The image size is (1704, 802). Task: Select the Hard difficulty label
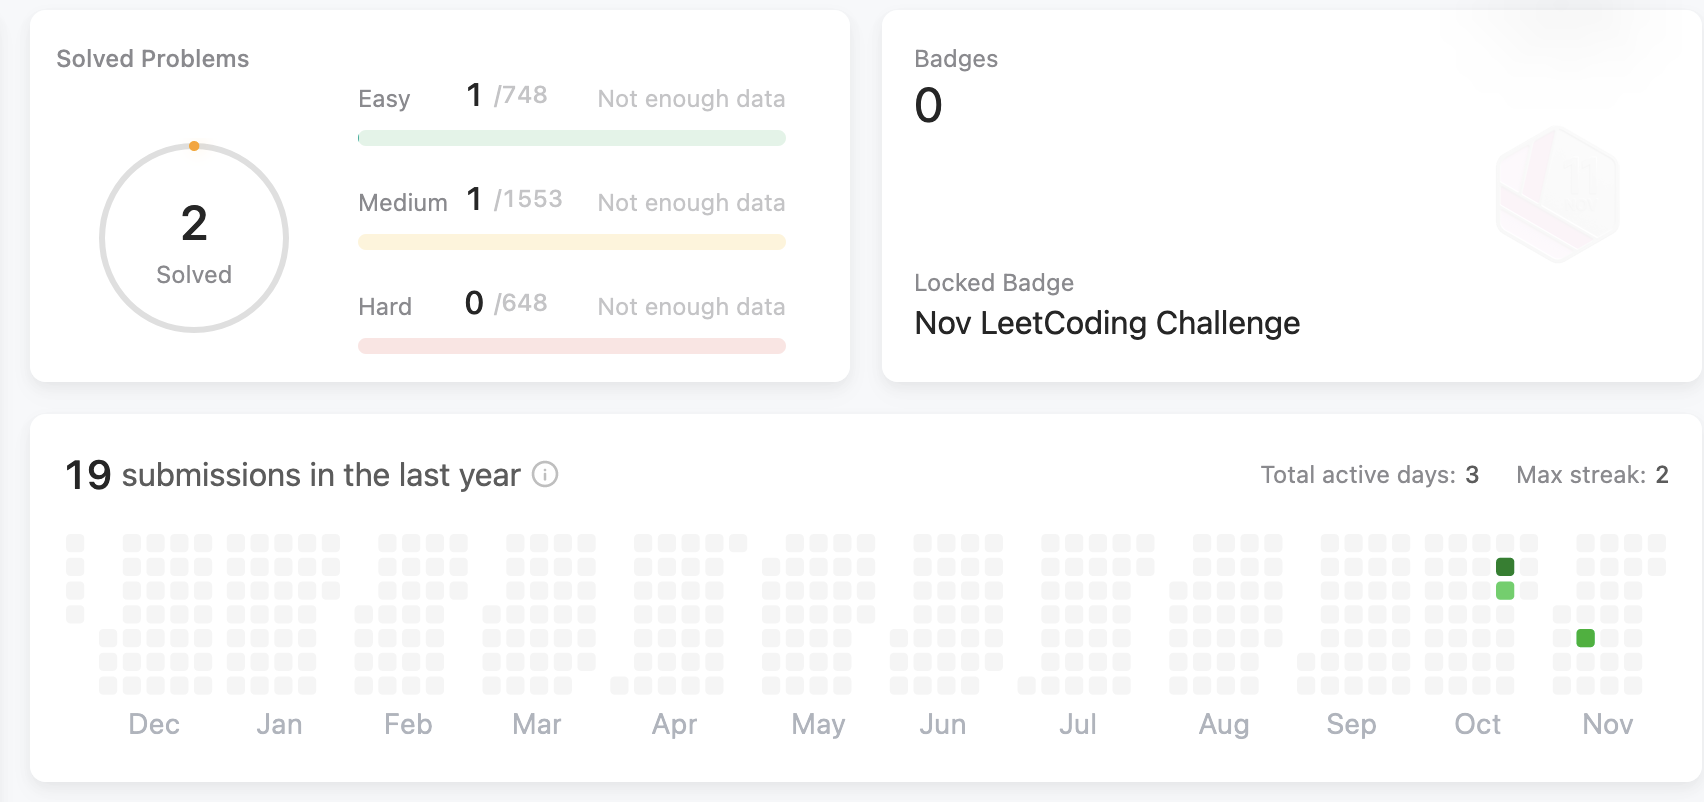pos(385,307)
